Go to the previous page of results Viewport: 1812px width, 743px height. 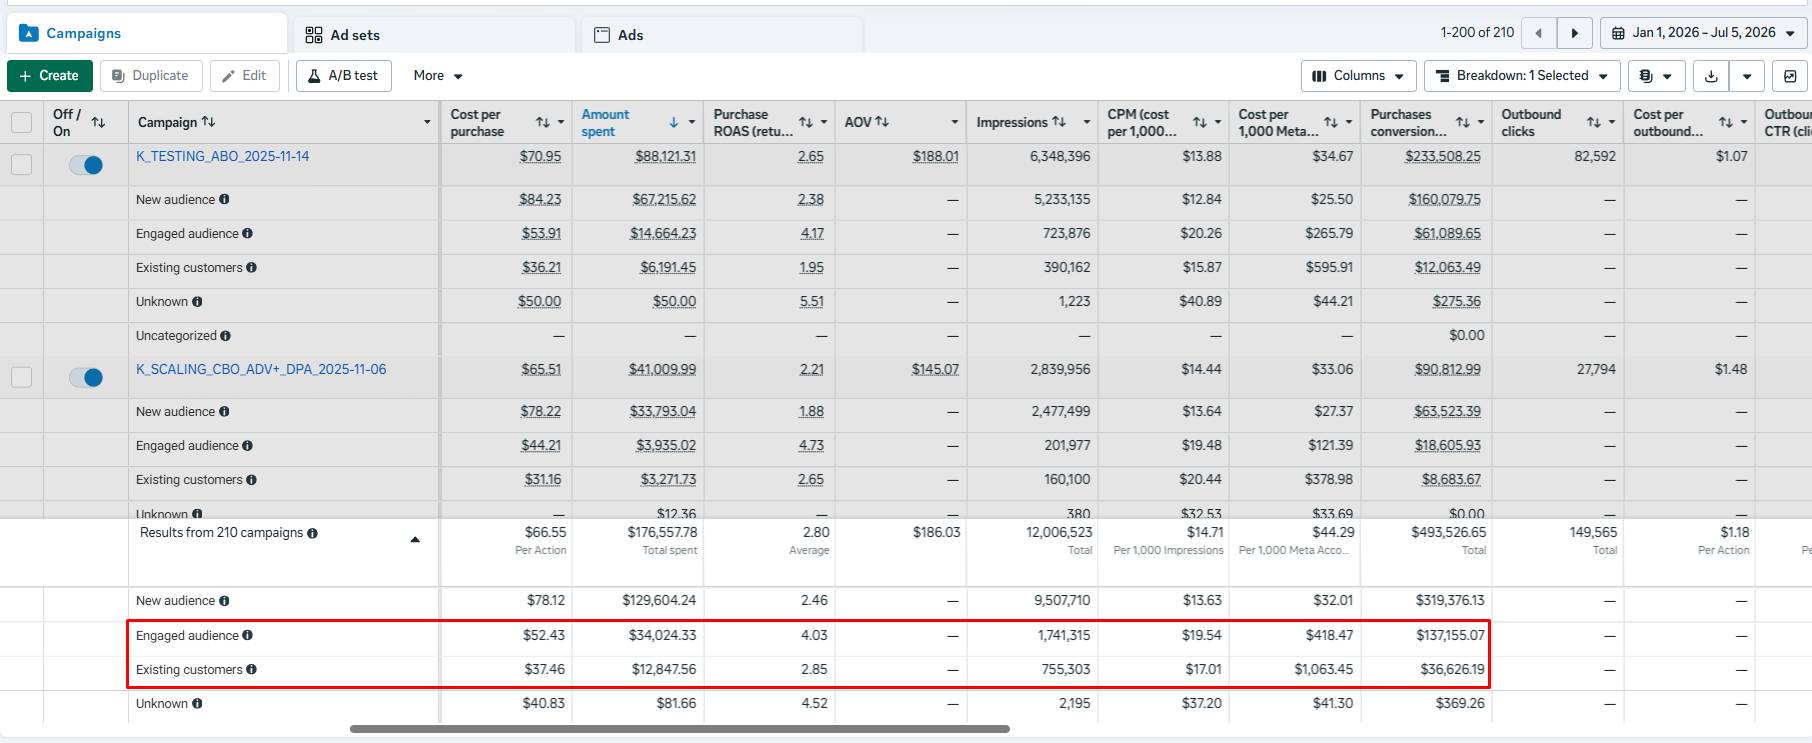point(1539,33)
